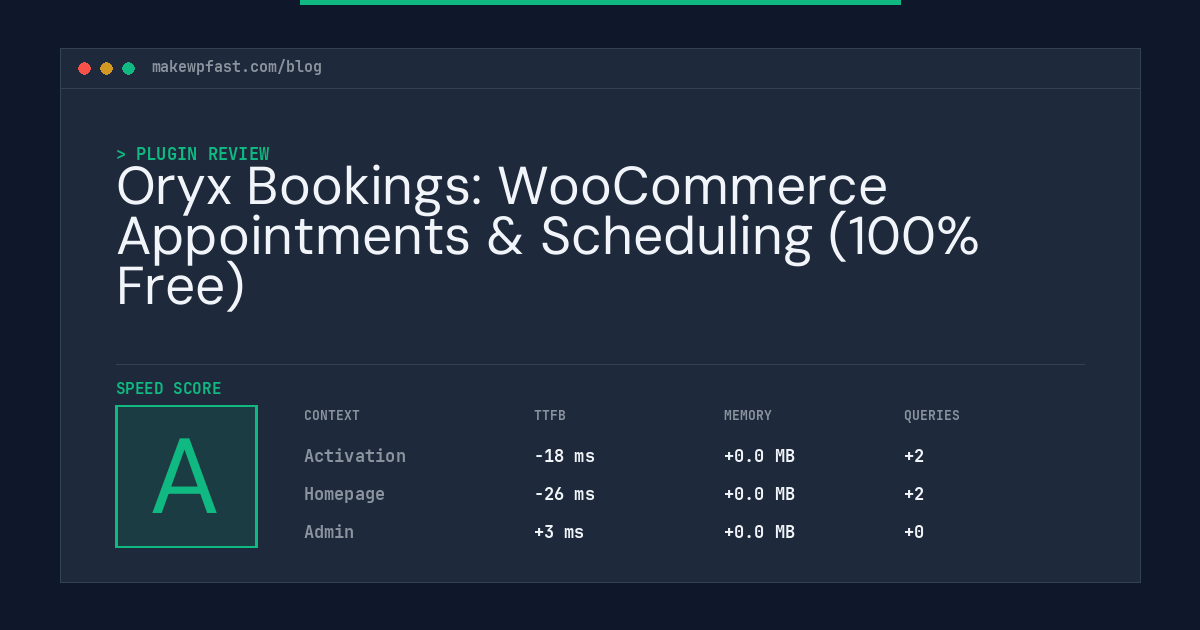Click the '-26 ms' TTFB value

pyautogui.click(x=564, y=494)
